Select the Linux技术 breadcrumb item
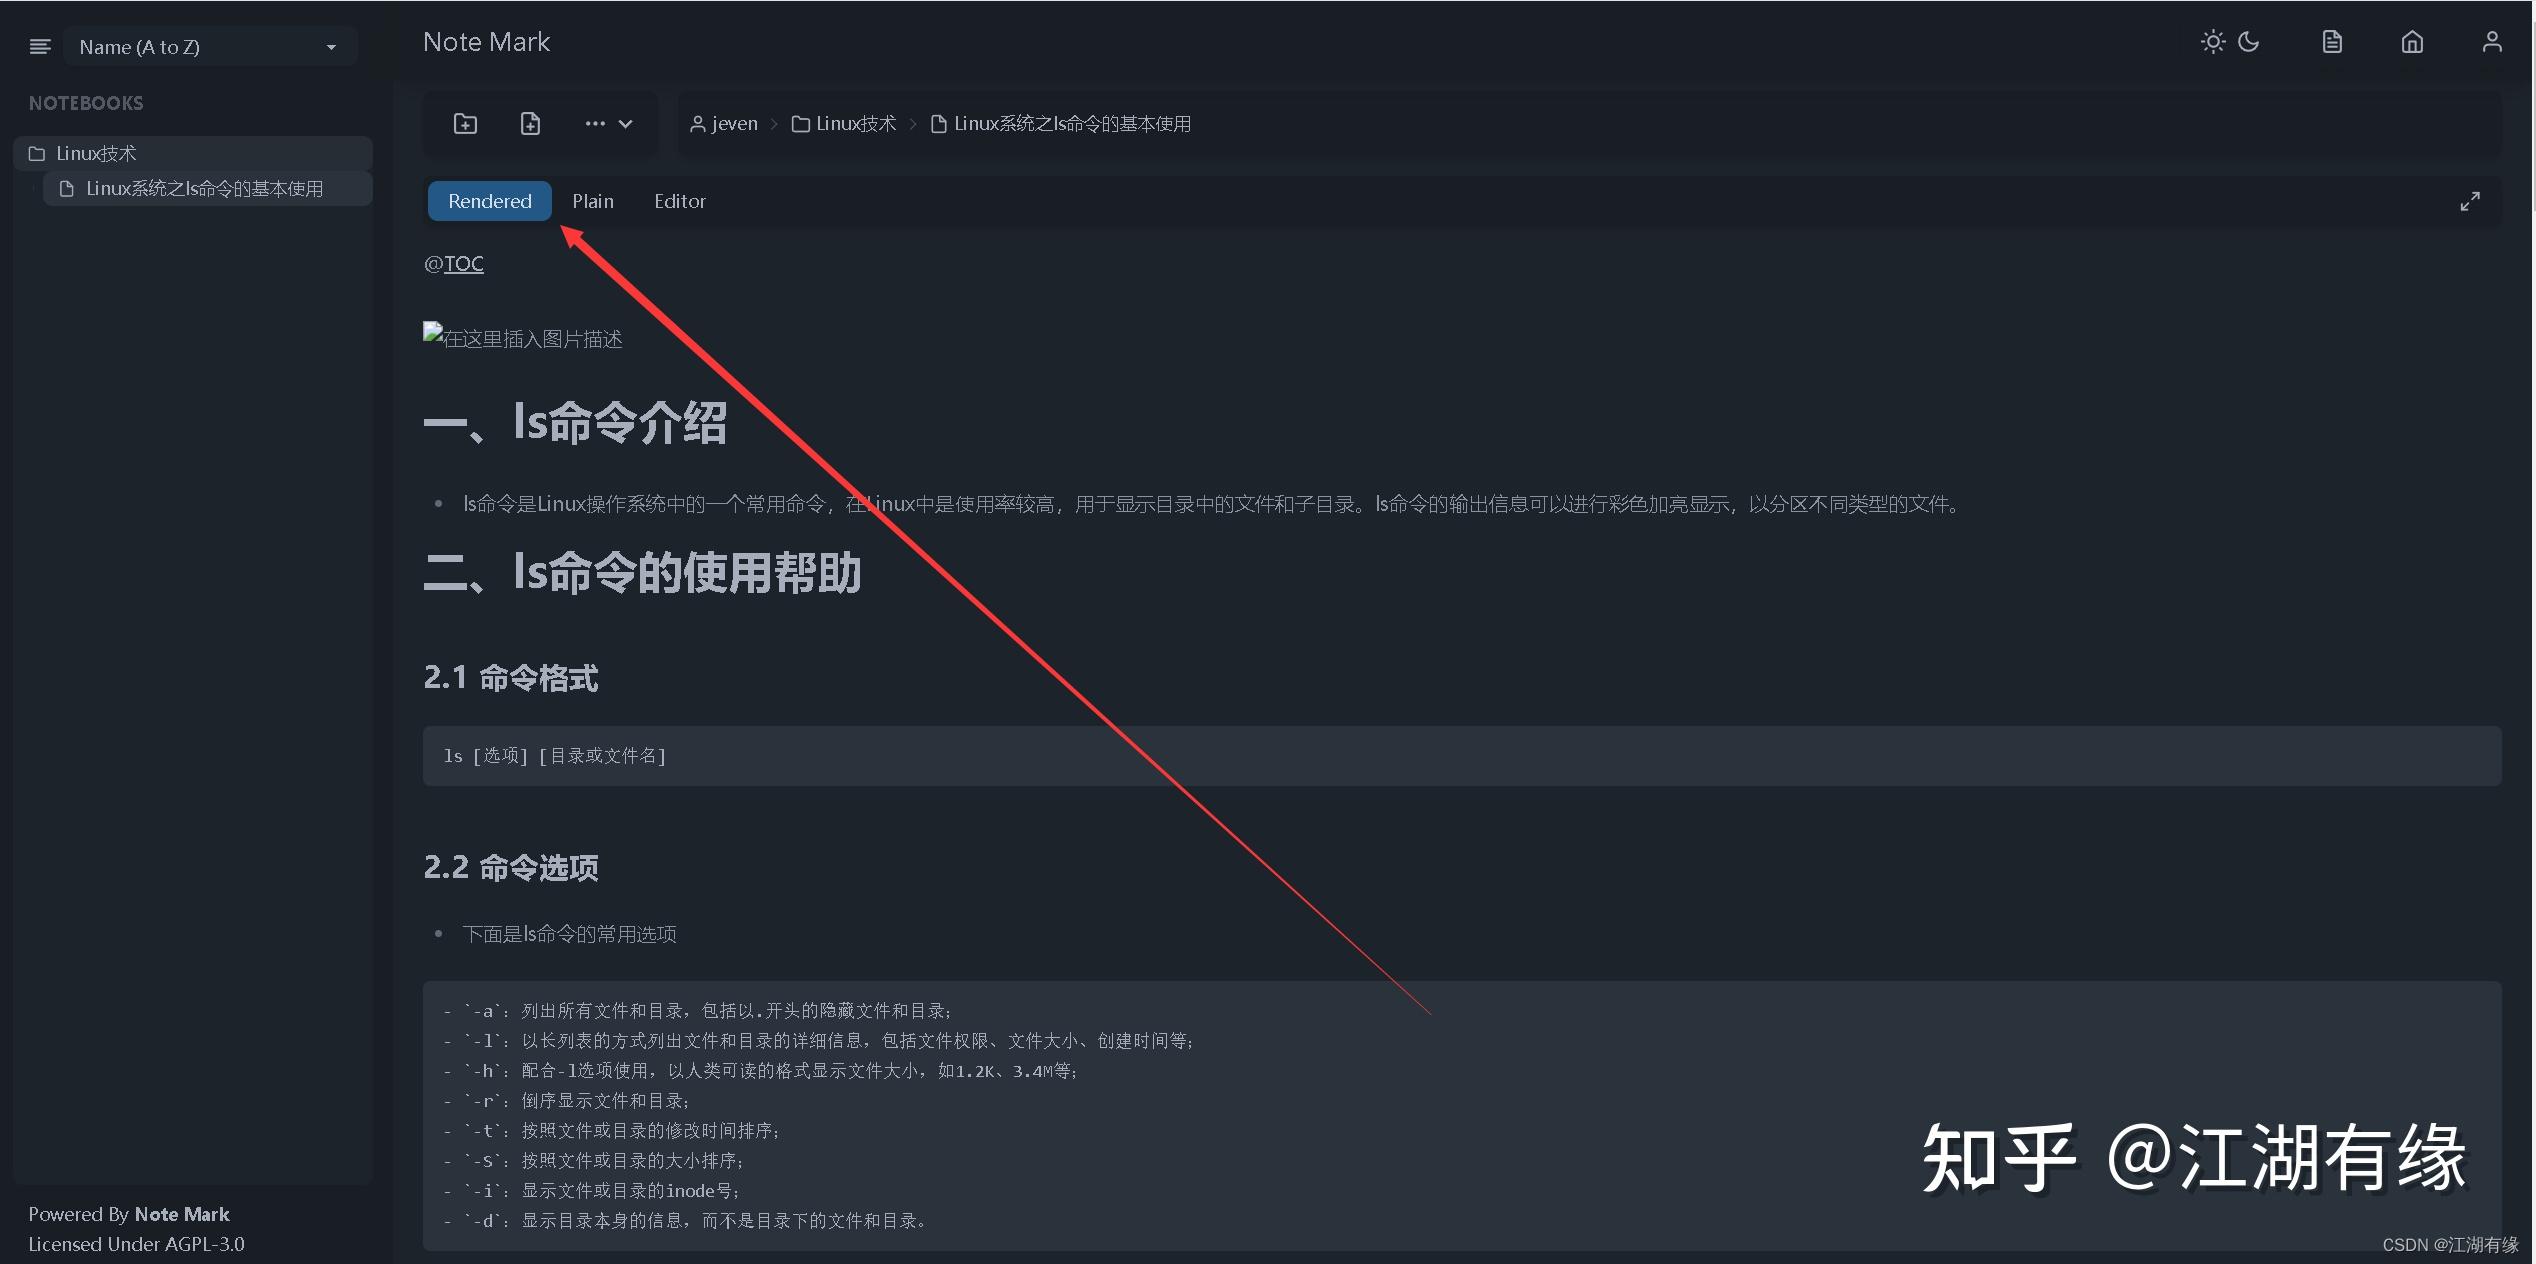This screenshot has height=1264, width=2536. (x=855, y=123)
